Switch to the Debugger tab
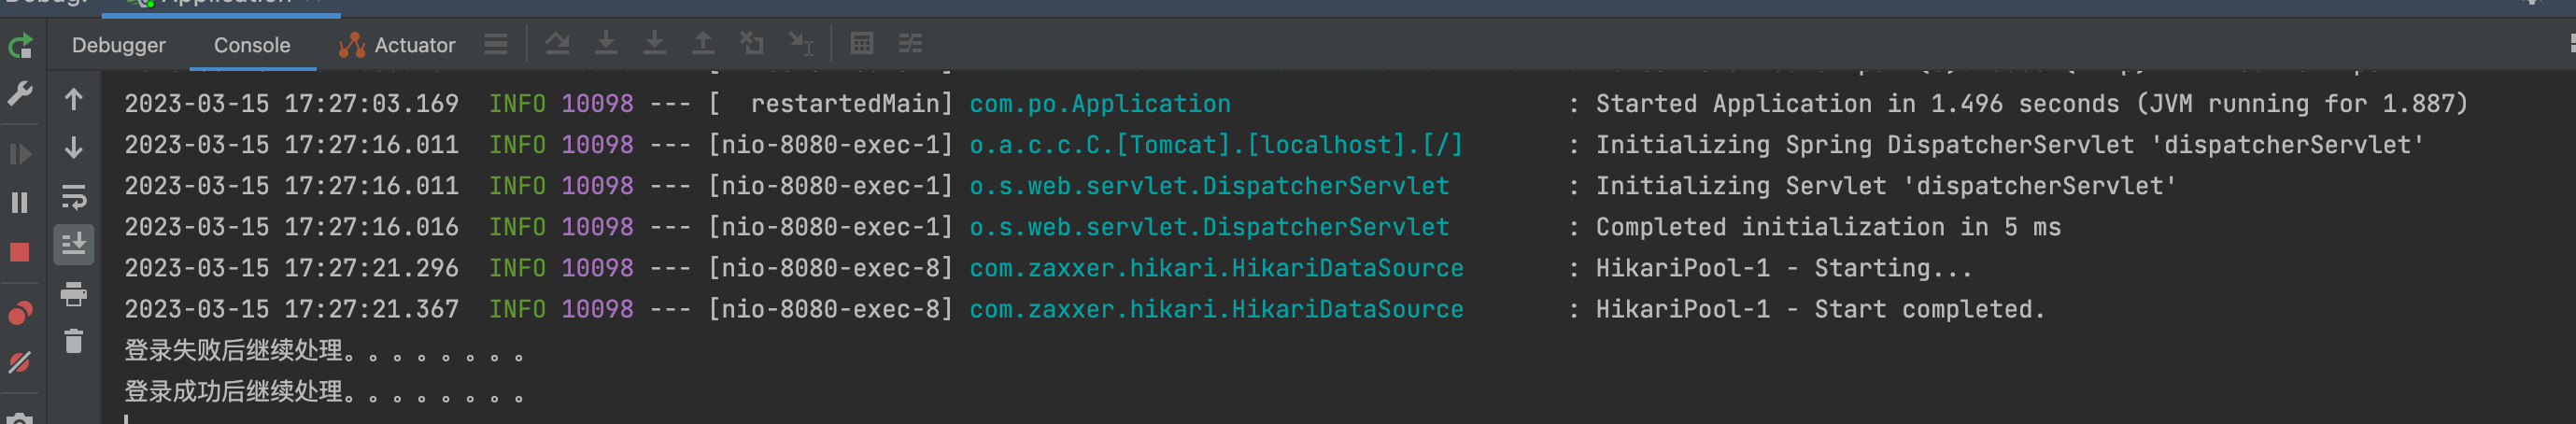2576x424 pixels. (119, 45)
